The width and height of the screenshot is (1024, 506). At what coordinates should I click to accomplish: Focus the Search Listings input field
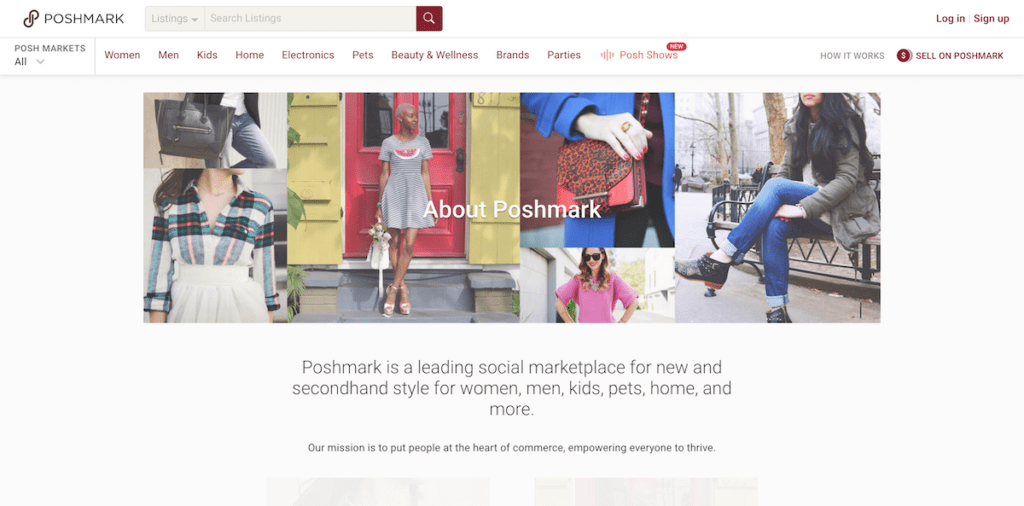pyautogui.click(x=310, y=18)
